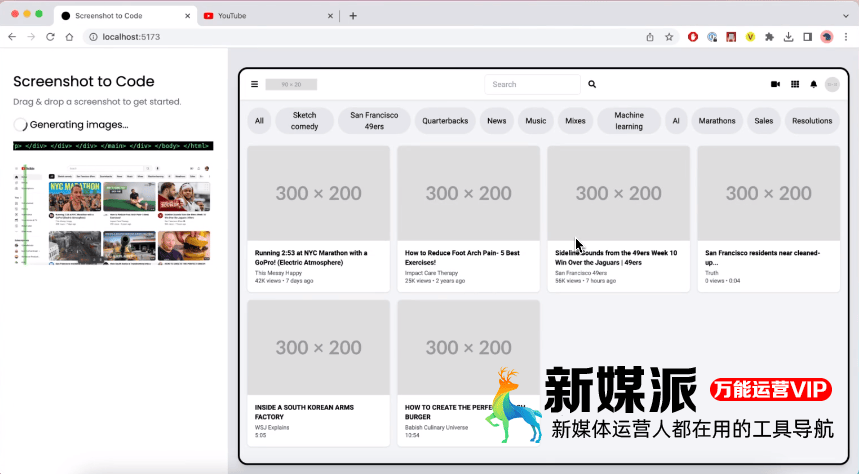The width and height of the screenshot is (859, 474).
Task: Select the Sketch comedy chip
Action: [305, 121]
